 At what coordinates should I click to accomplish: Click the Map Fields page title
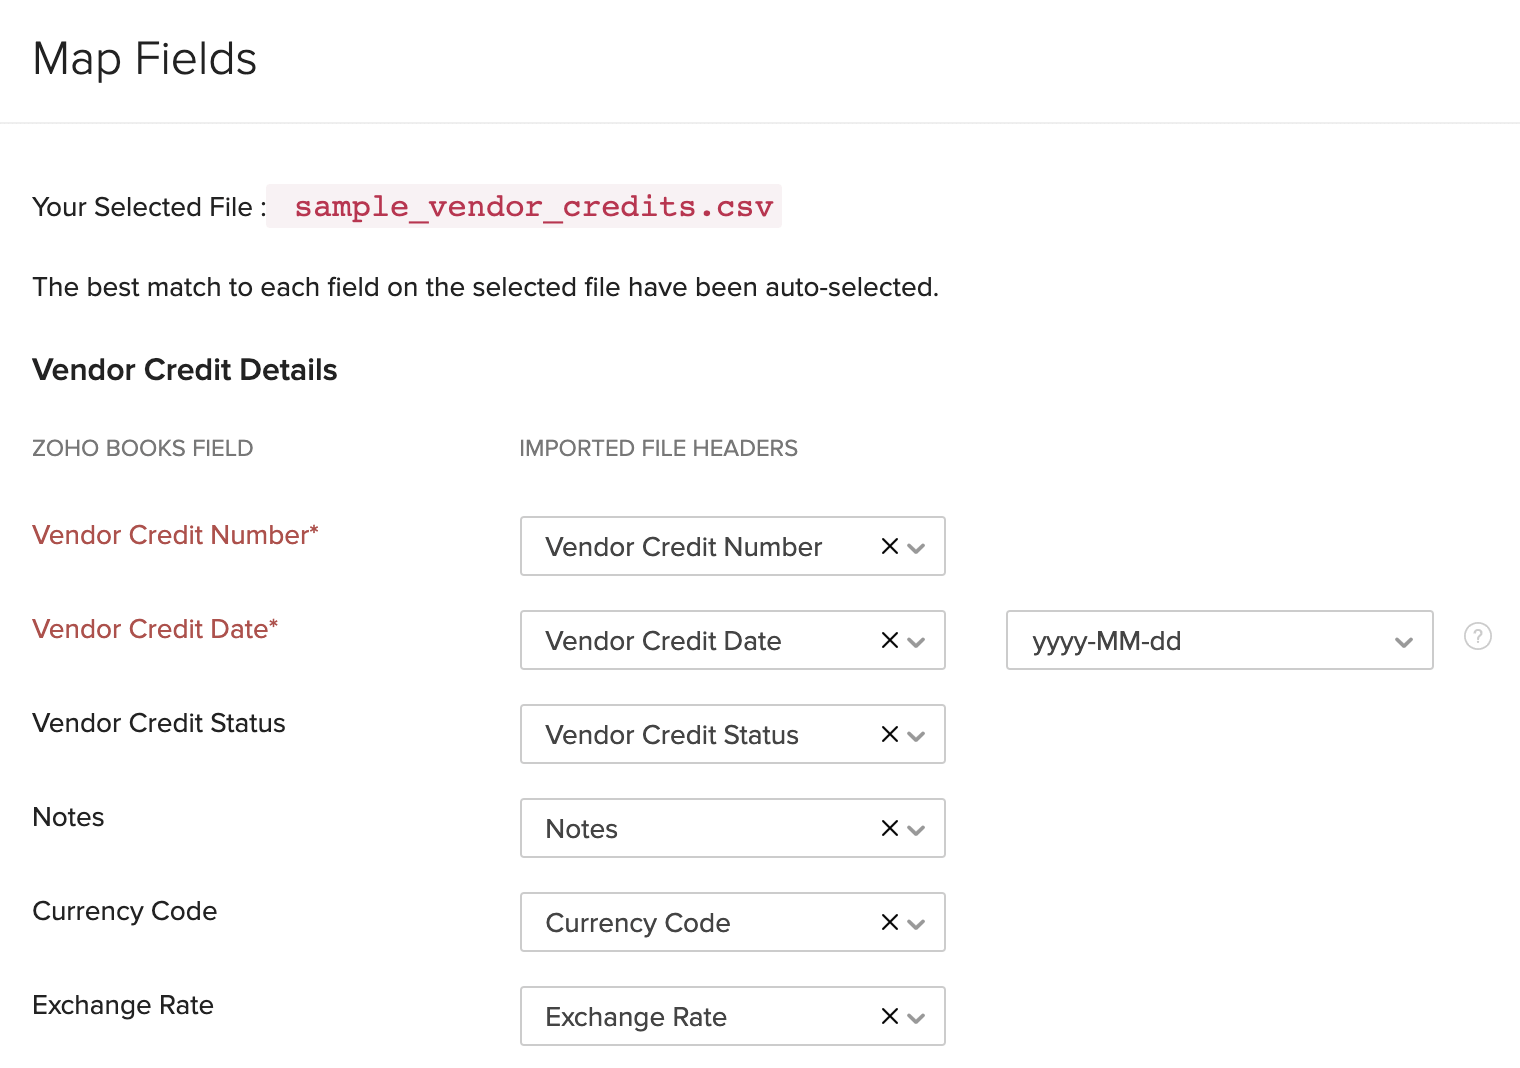[x=144, y=59]
